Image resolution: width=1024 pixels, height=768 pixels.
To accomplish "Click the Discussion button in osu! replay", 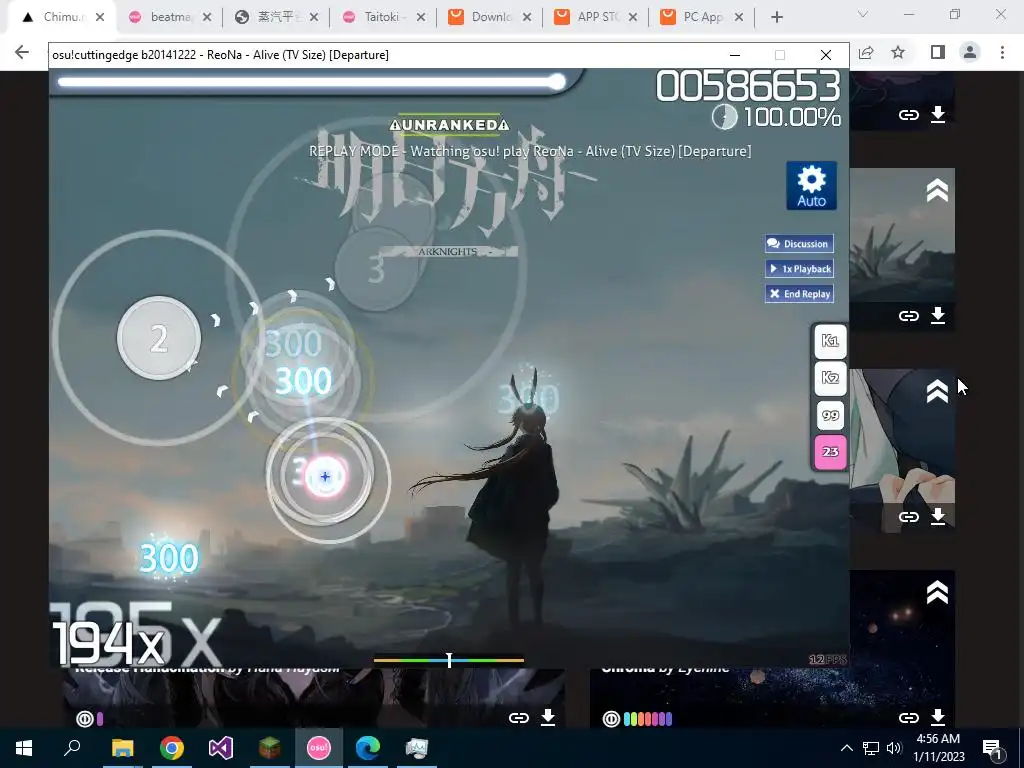I will pos(799,244).
